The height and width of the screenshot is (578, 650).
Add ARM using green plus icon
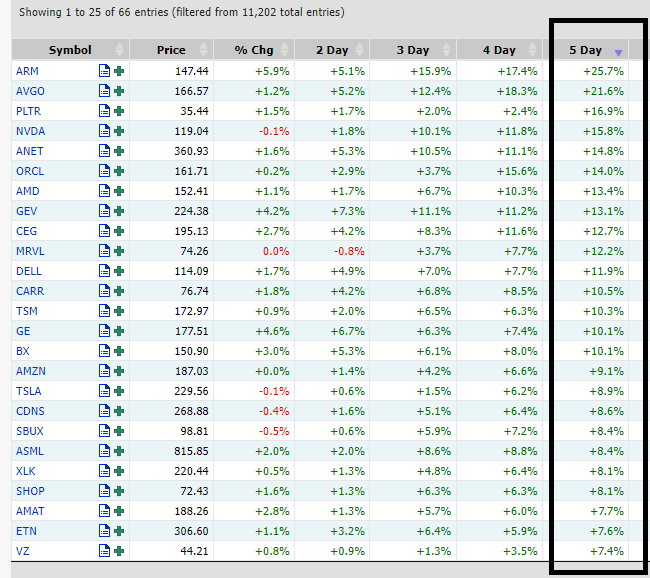pos(119,71)
